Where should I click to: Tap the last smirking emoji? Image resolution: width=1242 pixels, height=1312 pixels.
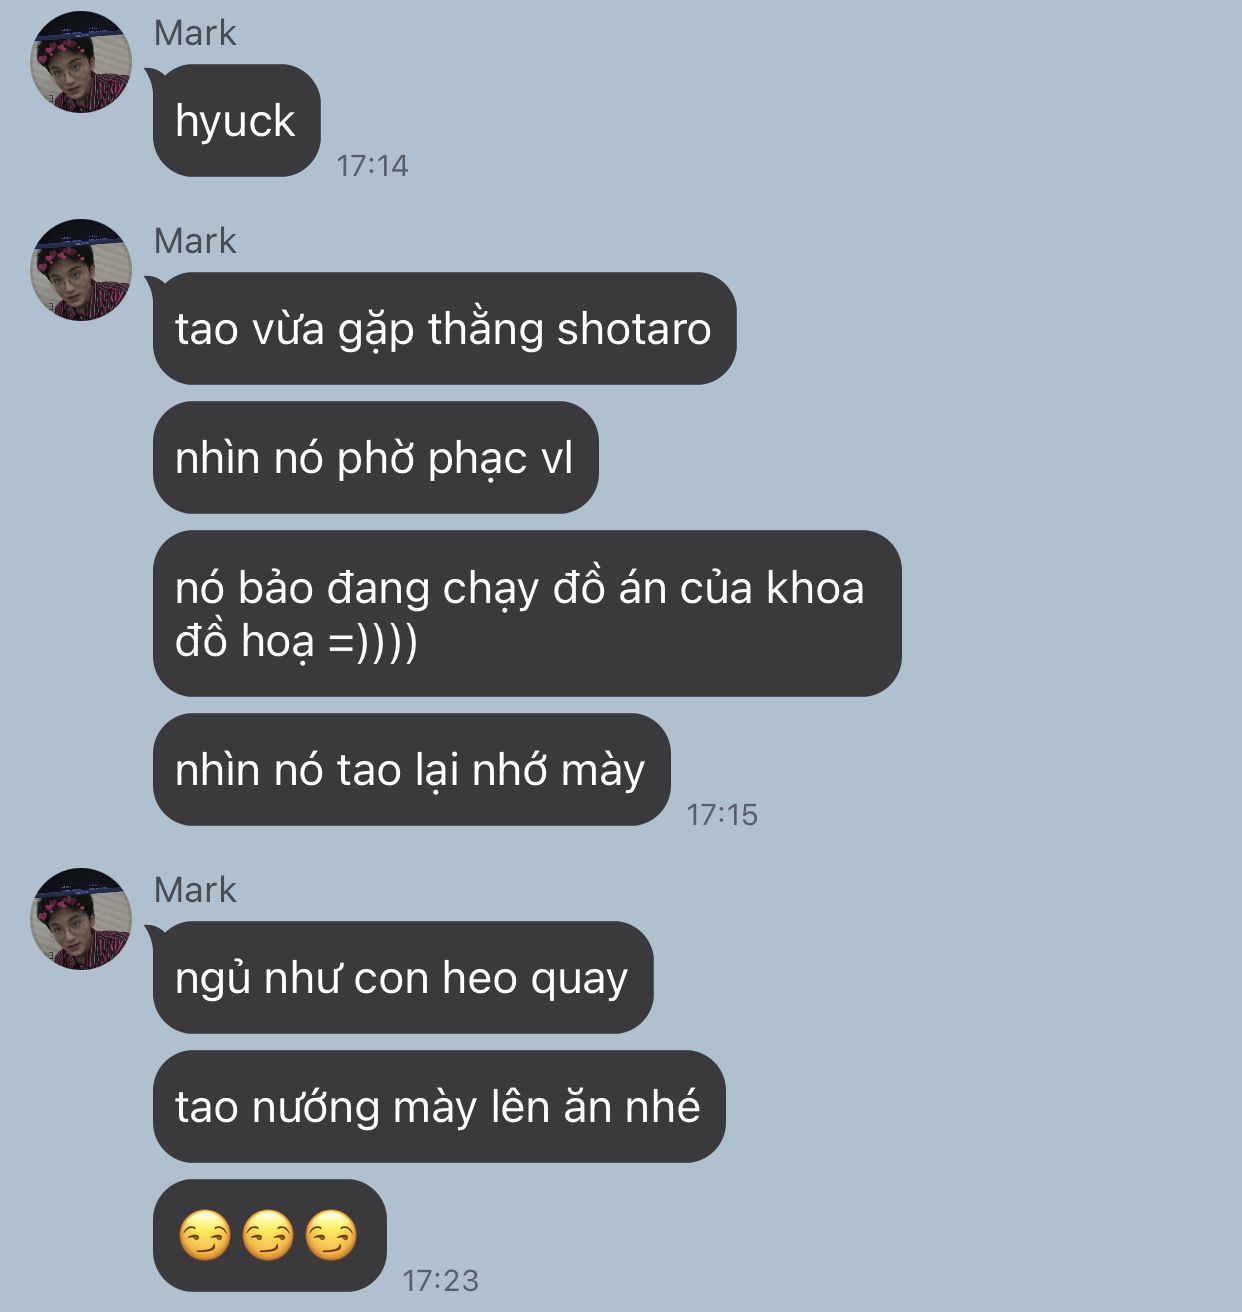point(331,1235)
